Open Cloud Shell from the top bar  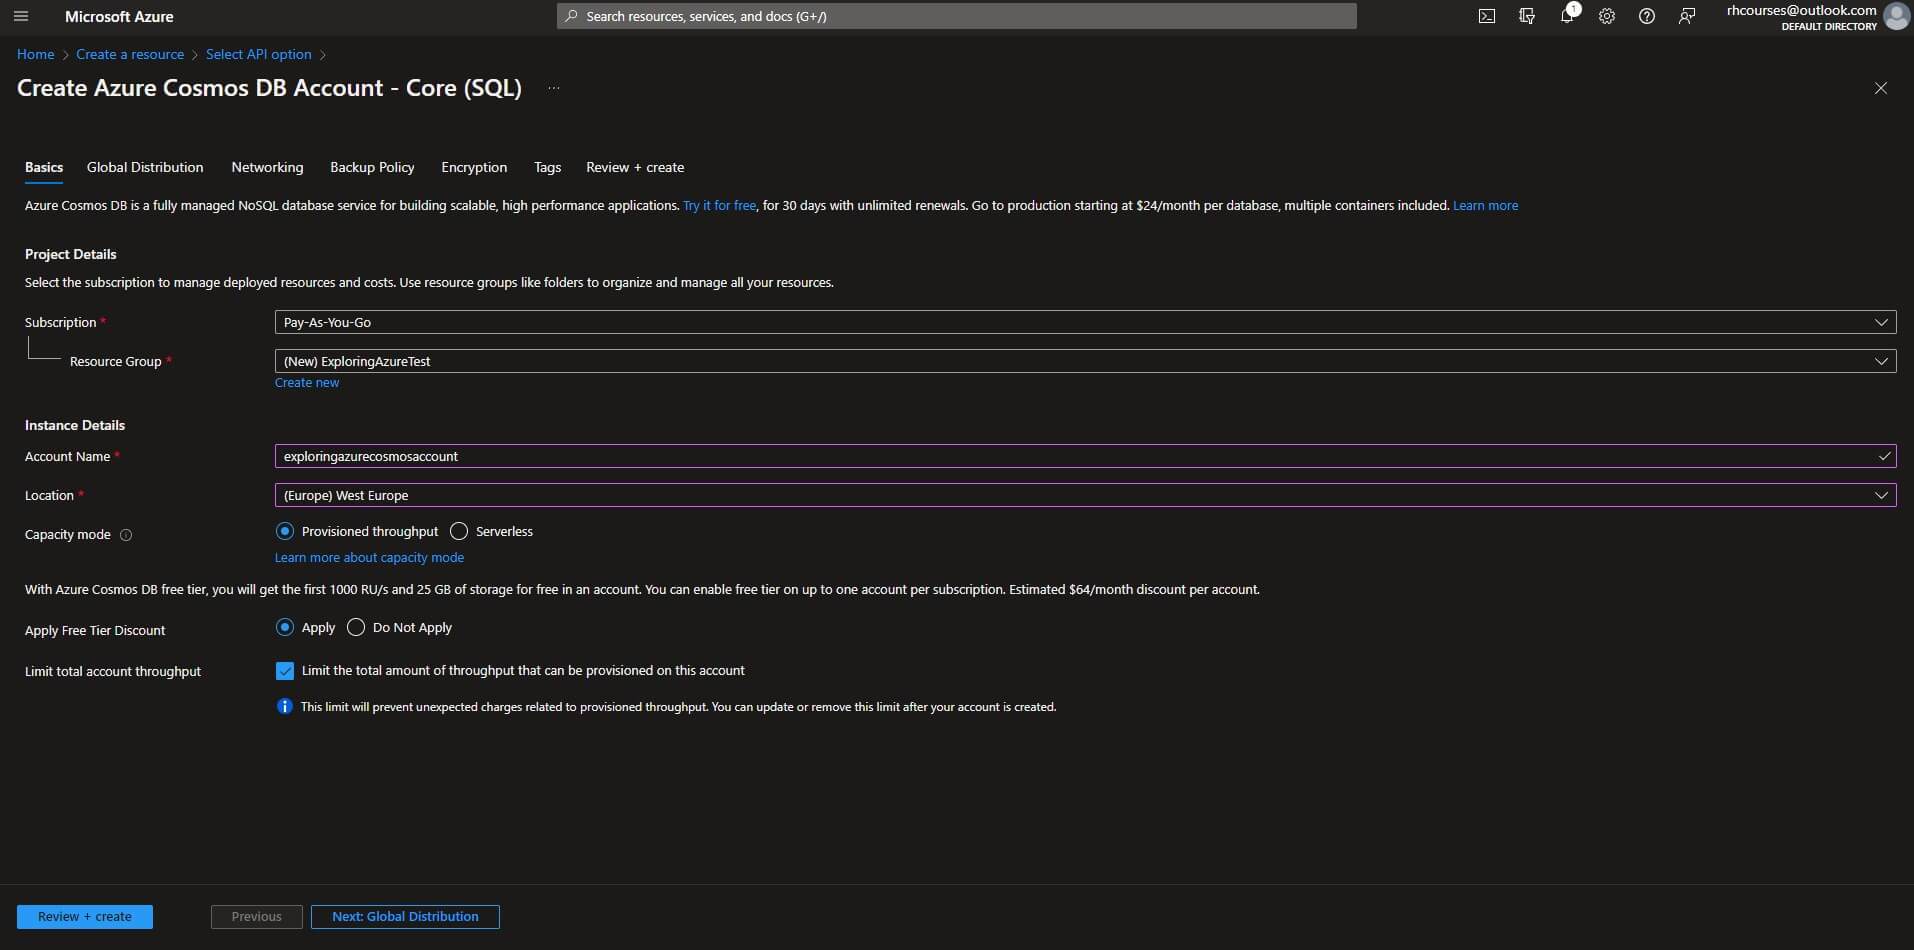coord(1487,16)
